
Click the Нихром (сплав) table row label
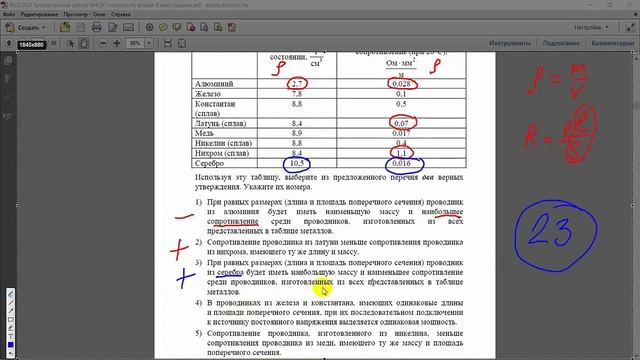pos(222,153)
